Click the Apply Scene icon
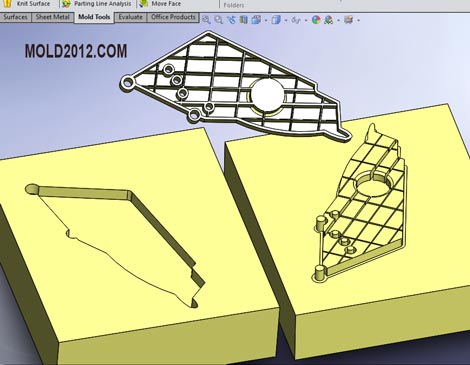The height and width of the screenshot is (365, 470). click(328, 20)
